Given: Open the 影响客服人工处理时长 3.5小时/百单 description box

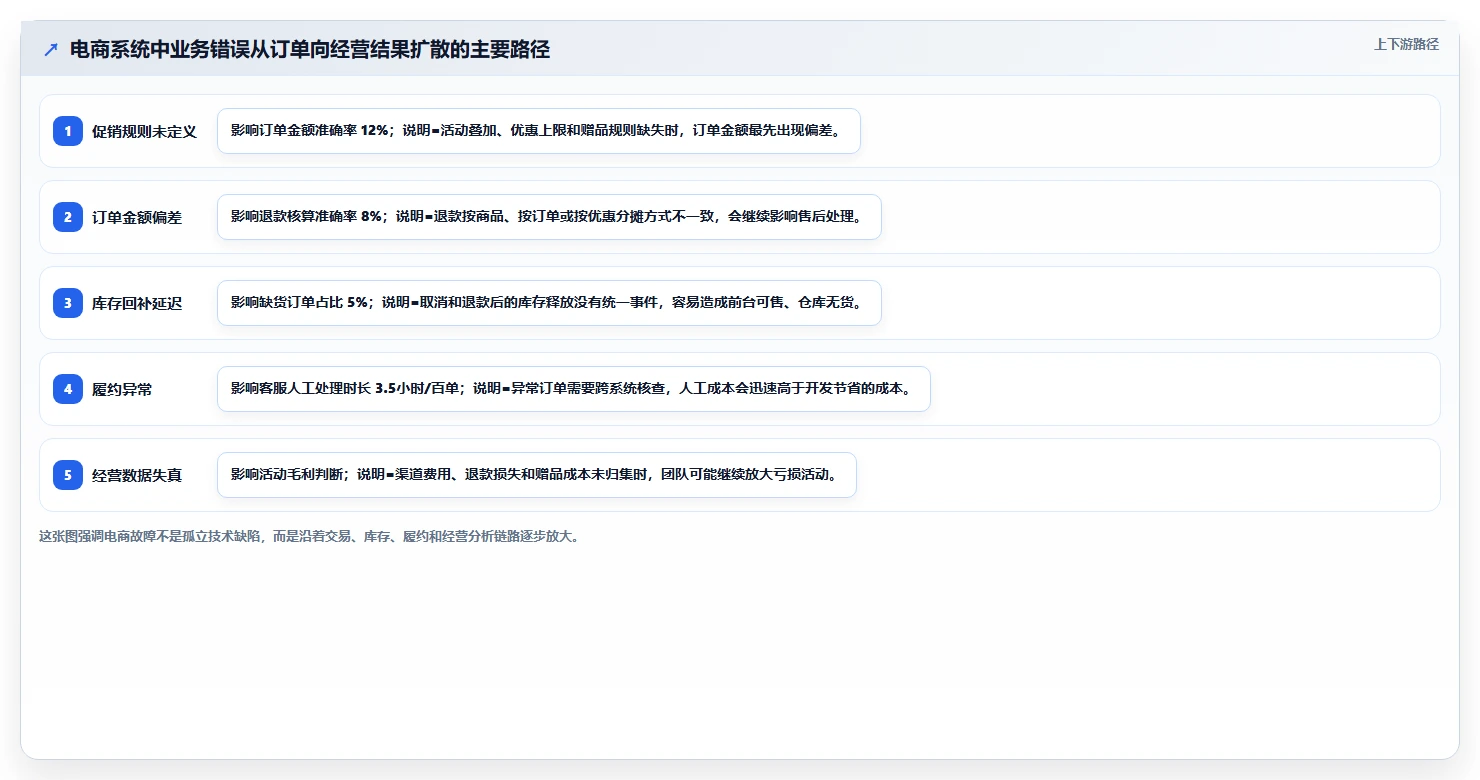Looking at the screenshot, I should (574, 389).
